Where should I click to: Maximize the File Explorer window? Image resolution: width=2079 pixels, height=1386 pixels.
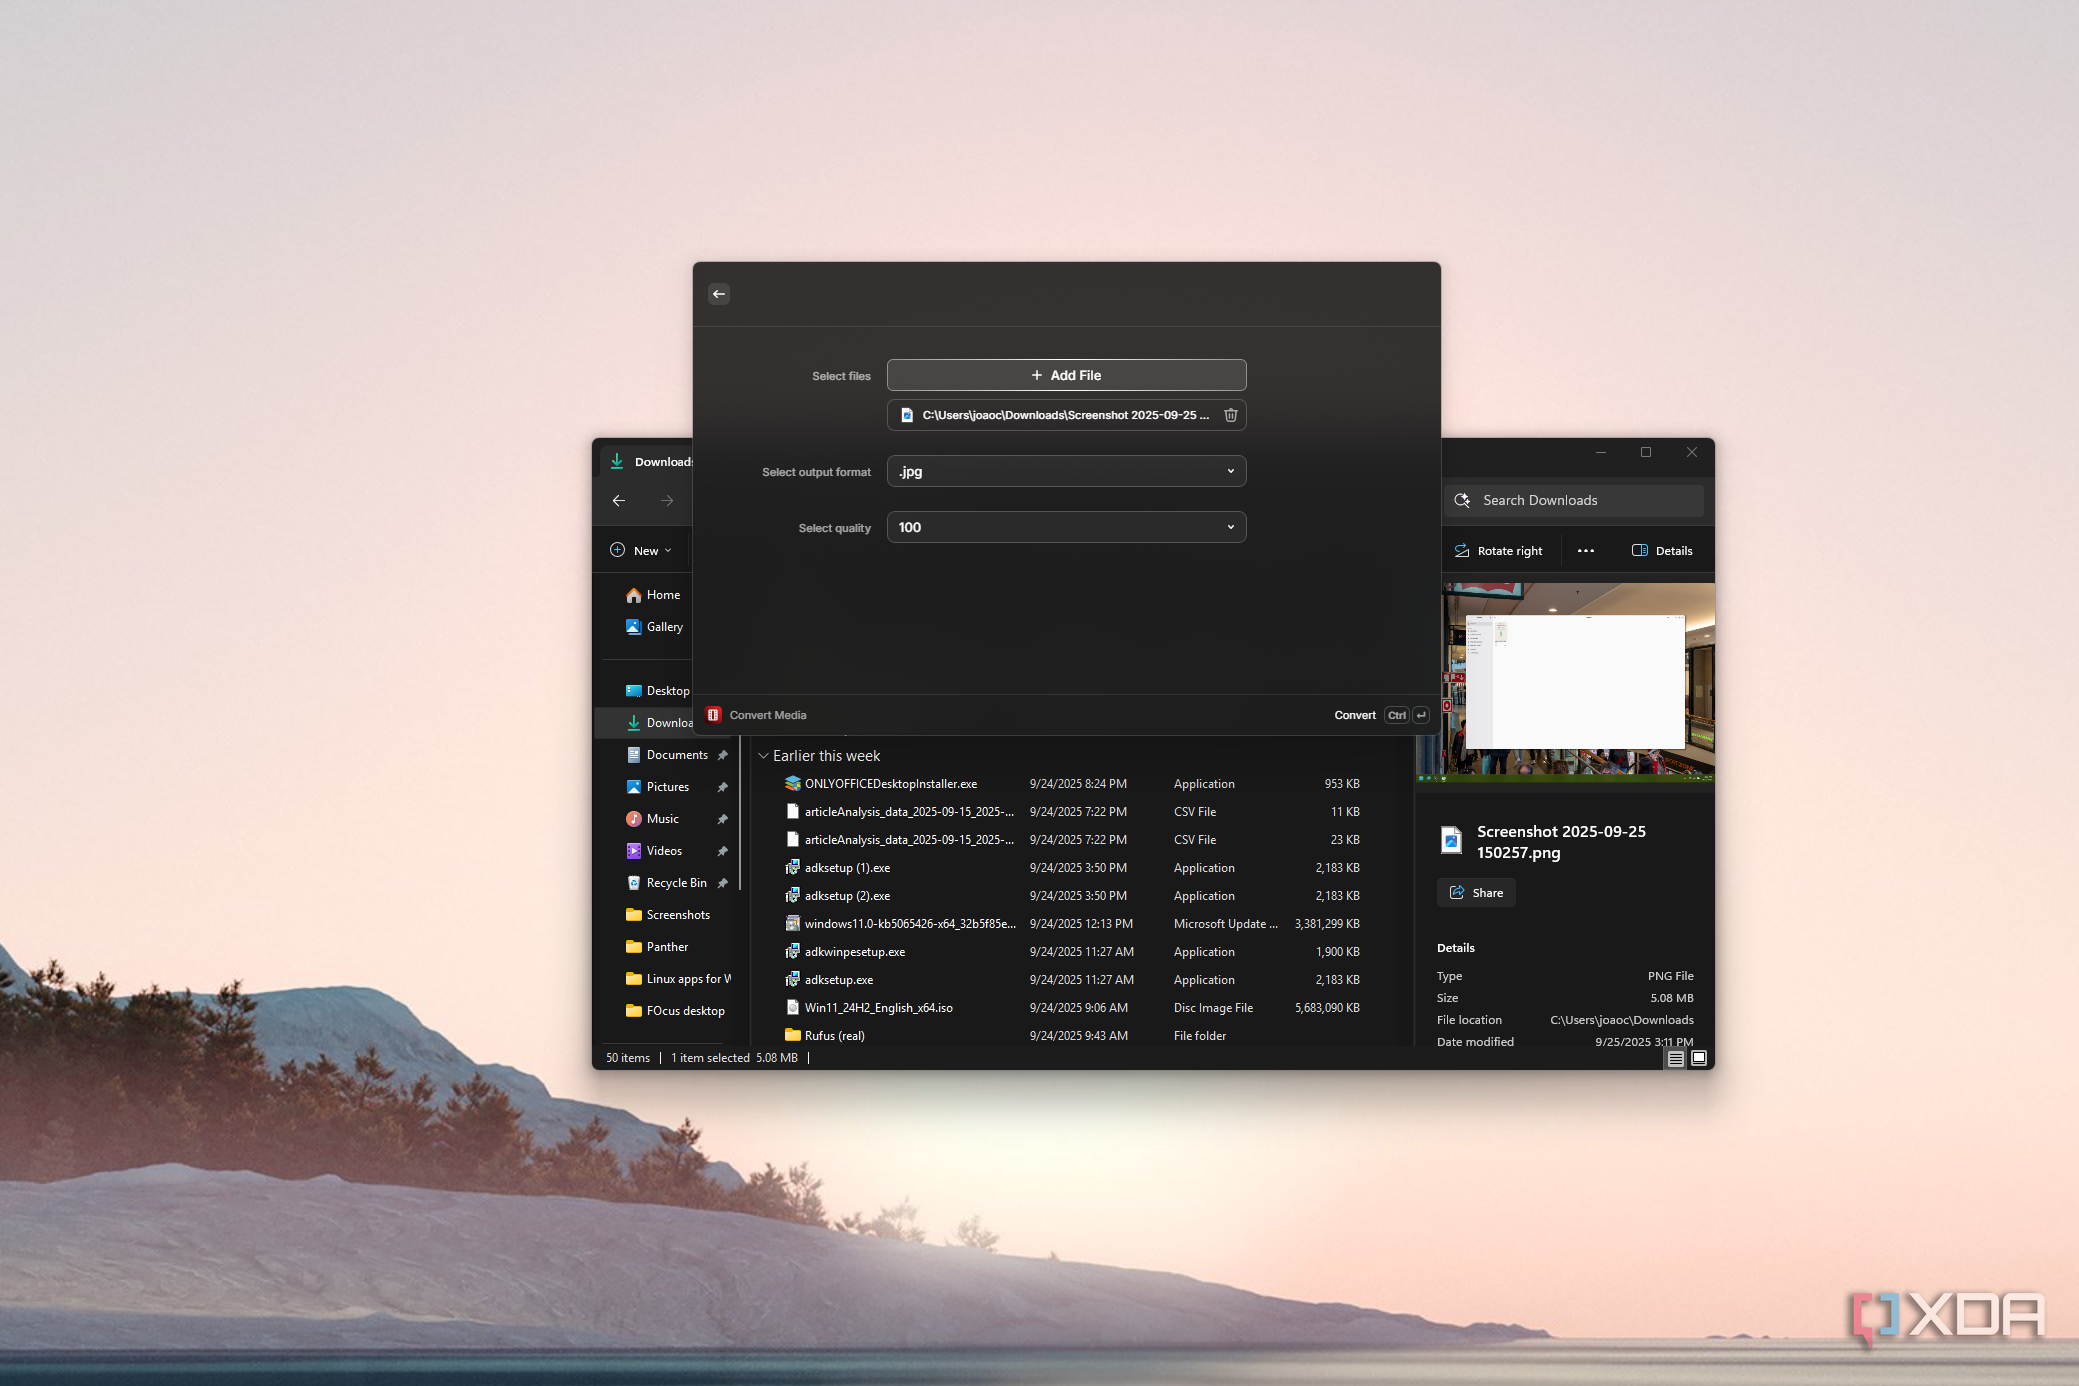pos(1646,453)
